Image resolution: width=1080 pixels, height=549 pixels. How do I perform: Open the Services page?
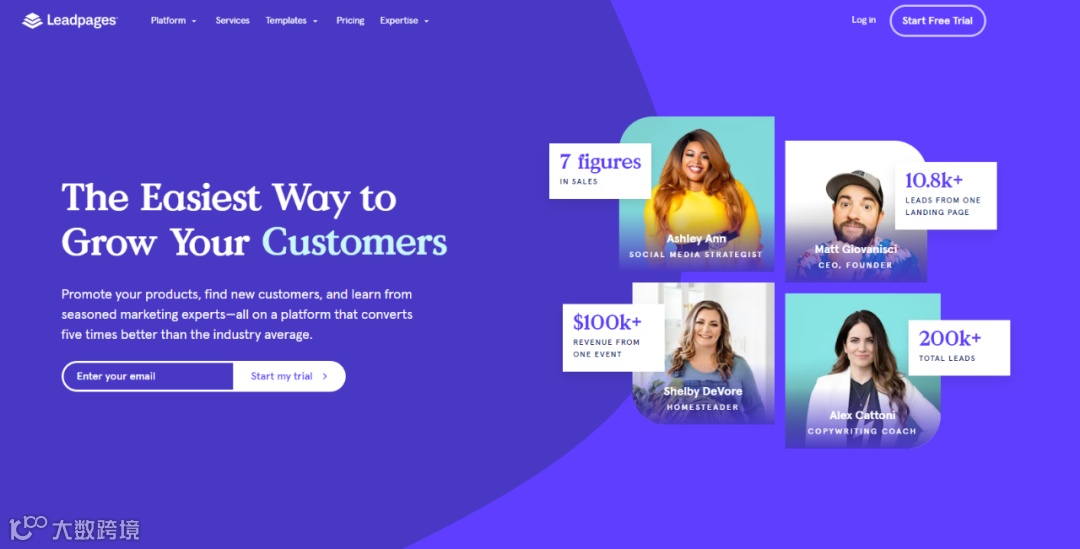(232, 21)
